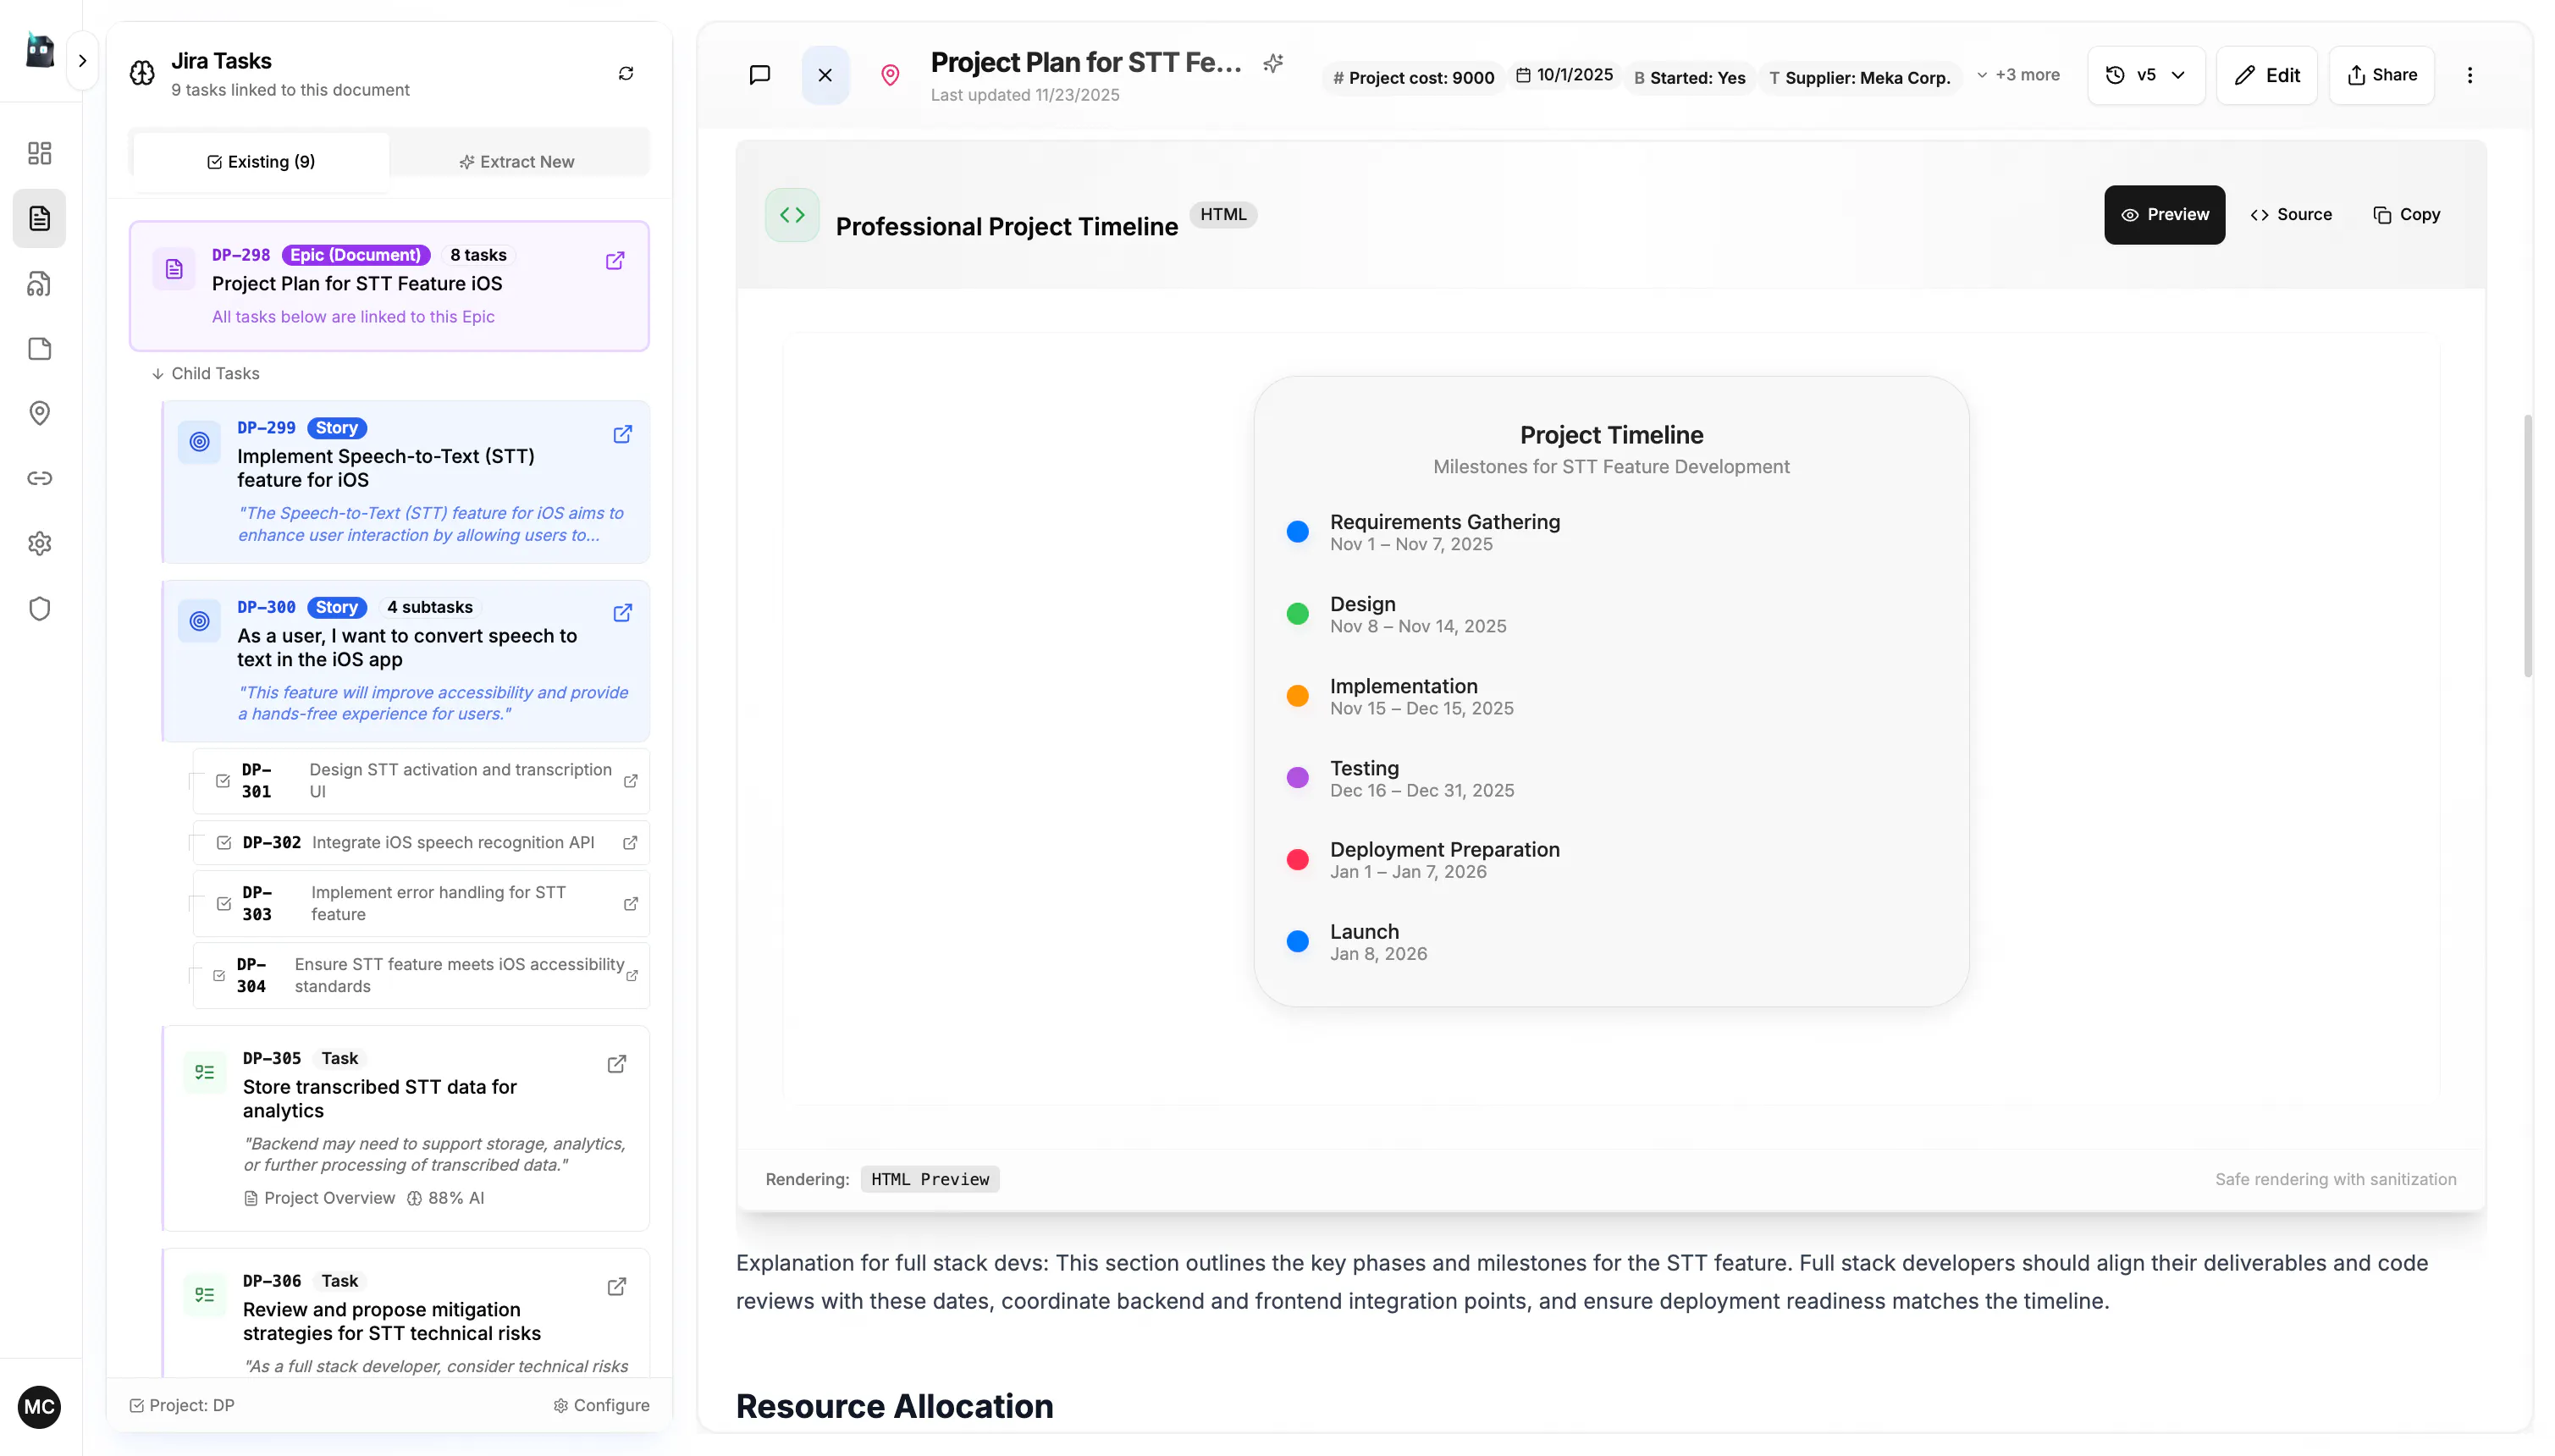Click the Share document button
This screenshot has height=1456, width=2555.
click(x=2381, y=75)
